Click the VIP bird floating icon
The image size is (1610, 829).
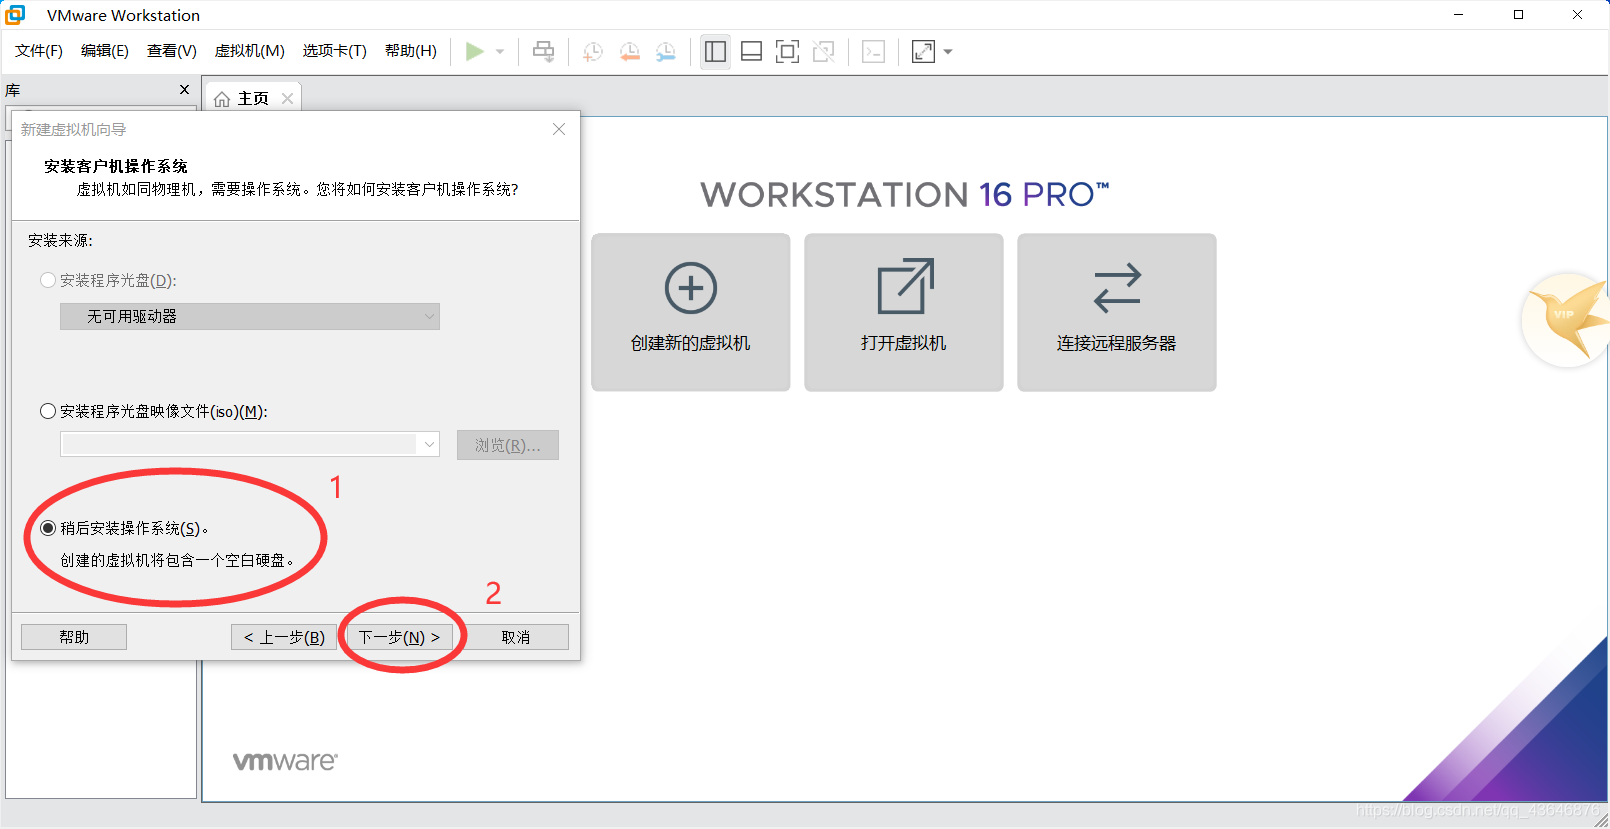coord(1567,320)
